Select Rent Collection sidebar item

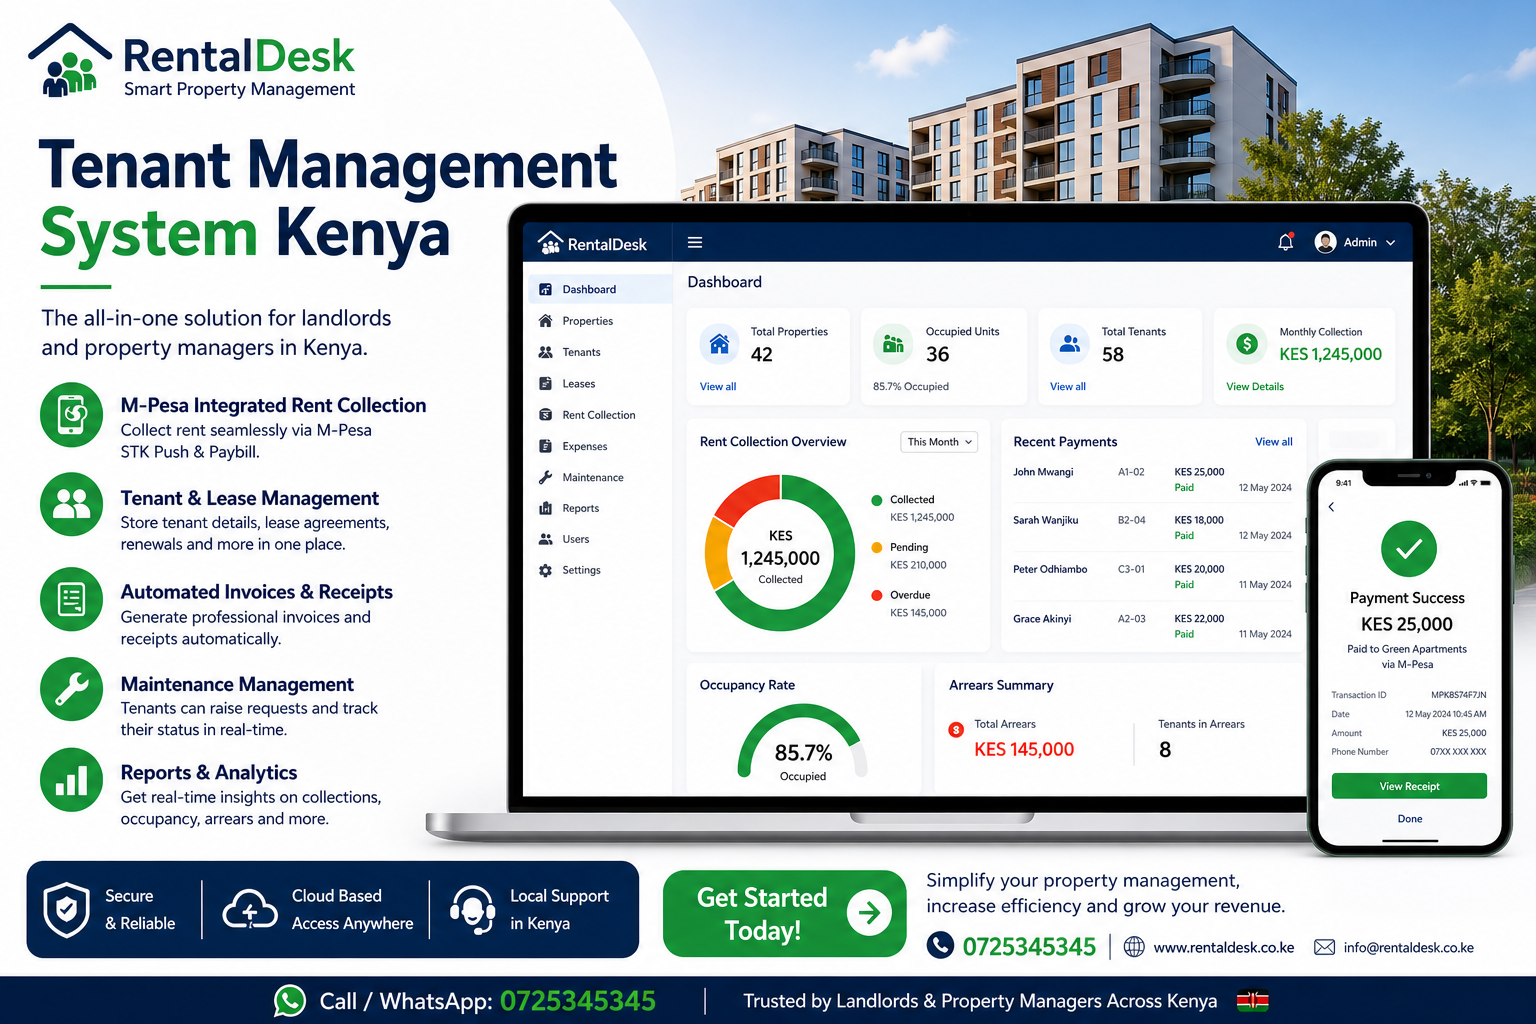(x=600, y=415)
